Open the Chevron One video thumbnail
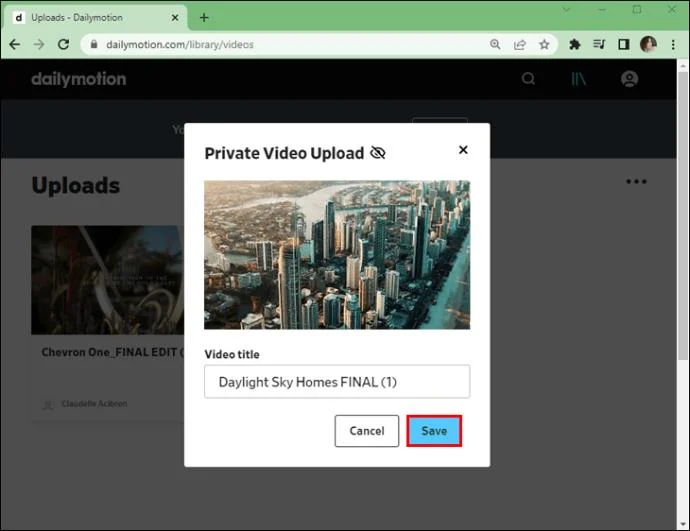The height and width of the screenshot is (531, 690). coord(108,280)
